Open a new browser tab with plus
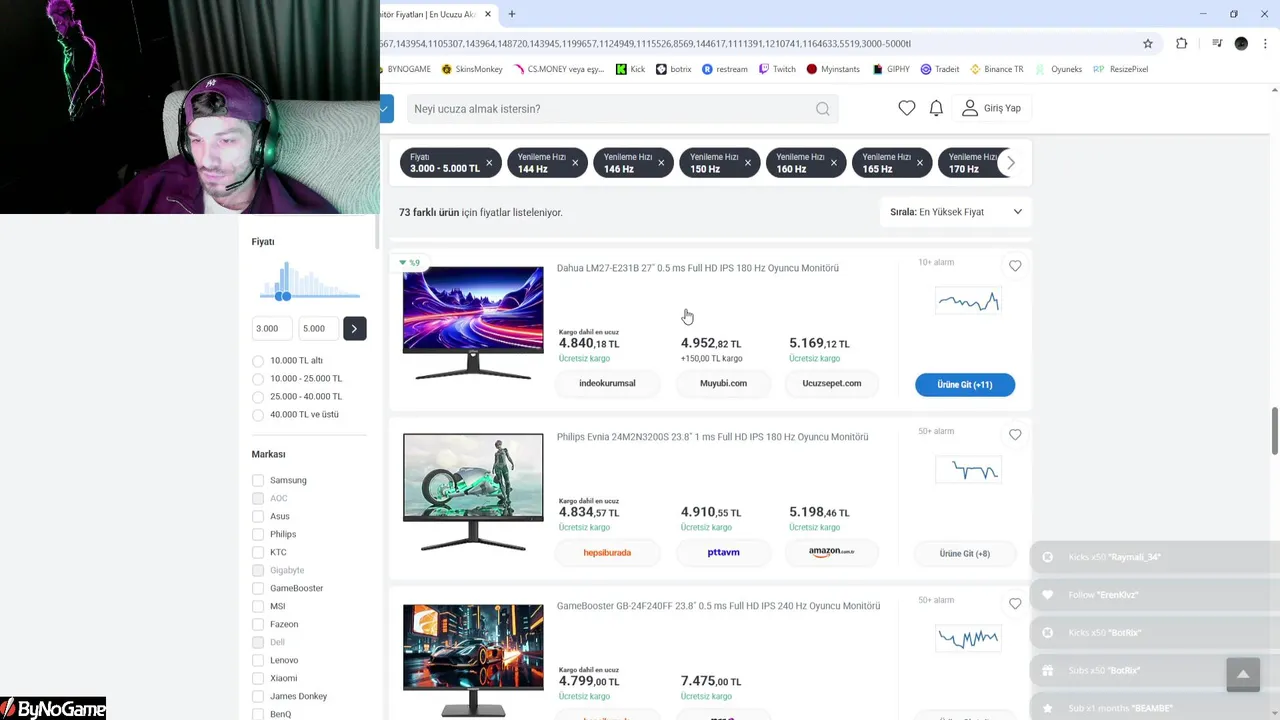 (x=512, y=14)
